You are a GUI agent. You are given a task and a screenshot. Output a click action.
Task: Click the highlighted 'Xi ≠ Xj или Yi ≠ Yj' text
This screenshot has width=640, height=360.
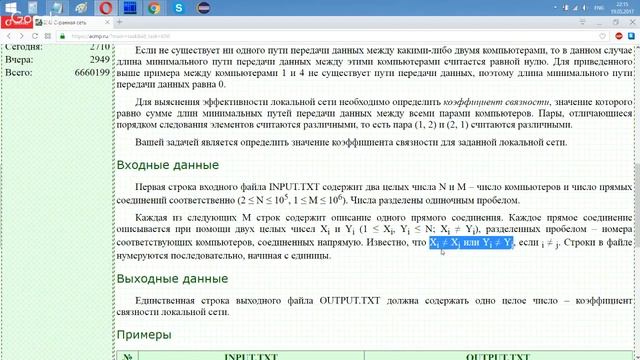(x=471, y=242)
